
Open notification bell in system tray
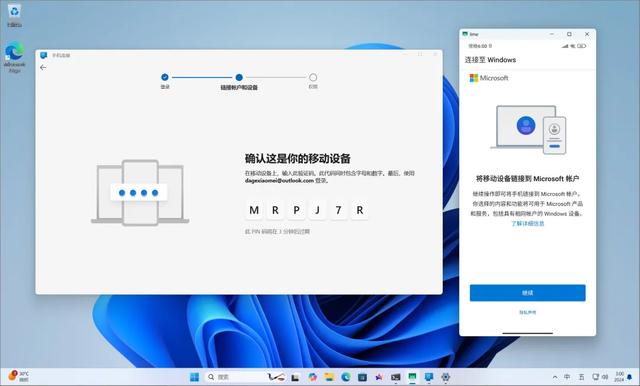[630, 377]
